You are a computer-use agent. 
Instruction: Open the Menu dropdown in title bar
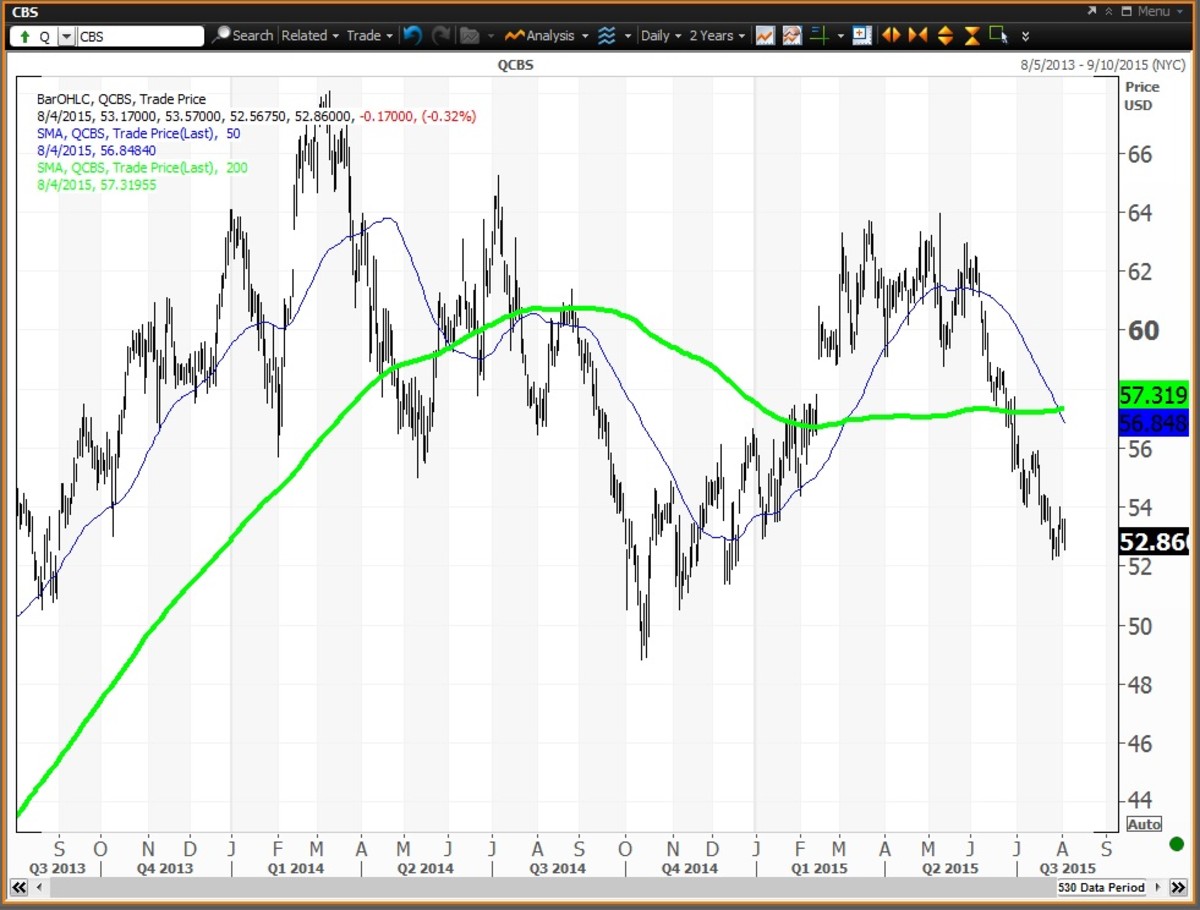pos(1159,11)
